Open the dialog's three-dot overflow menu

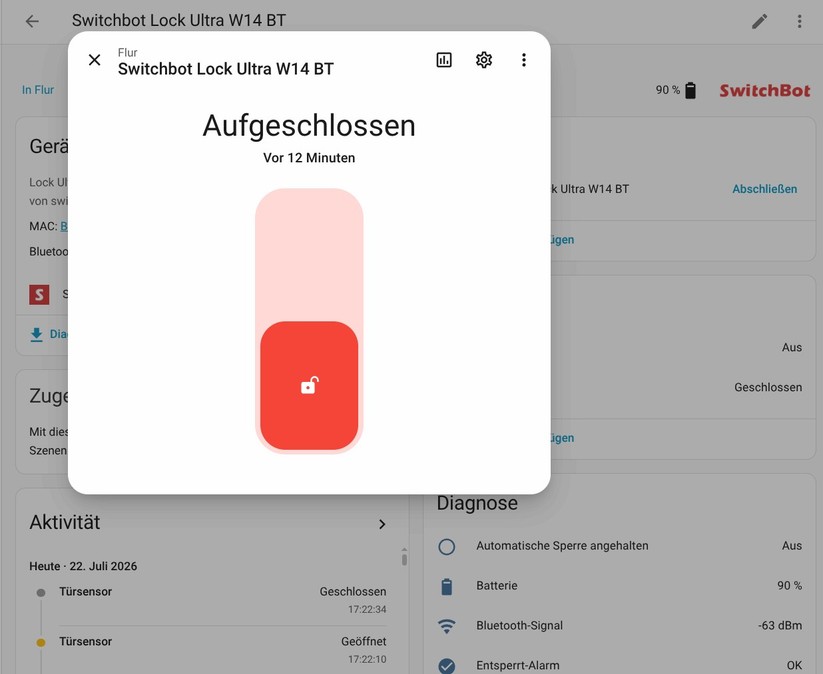(x=524, y=60)
